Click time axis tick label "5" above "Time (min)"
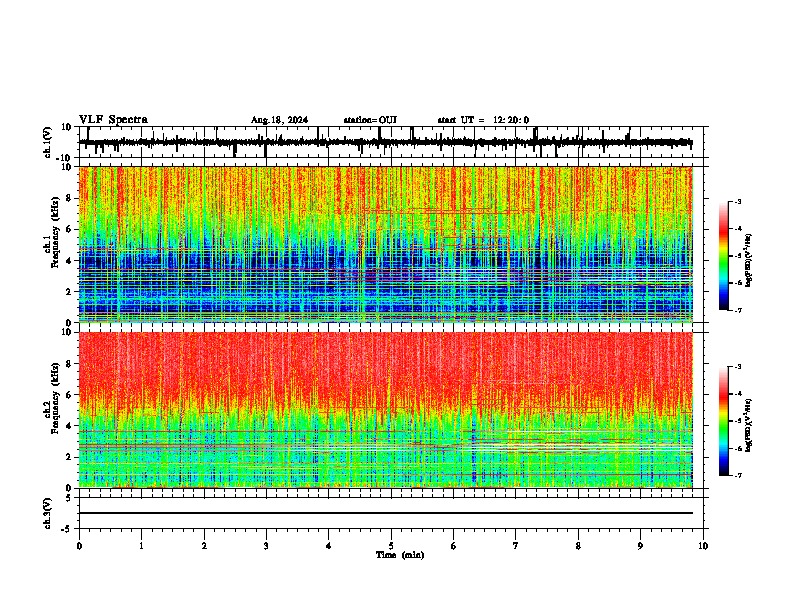 click(x=391, y=546)
